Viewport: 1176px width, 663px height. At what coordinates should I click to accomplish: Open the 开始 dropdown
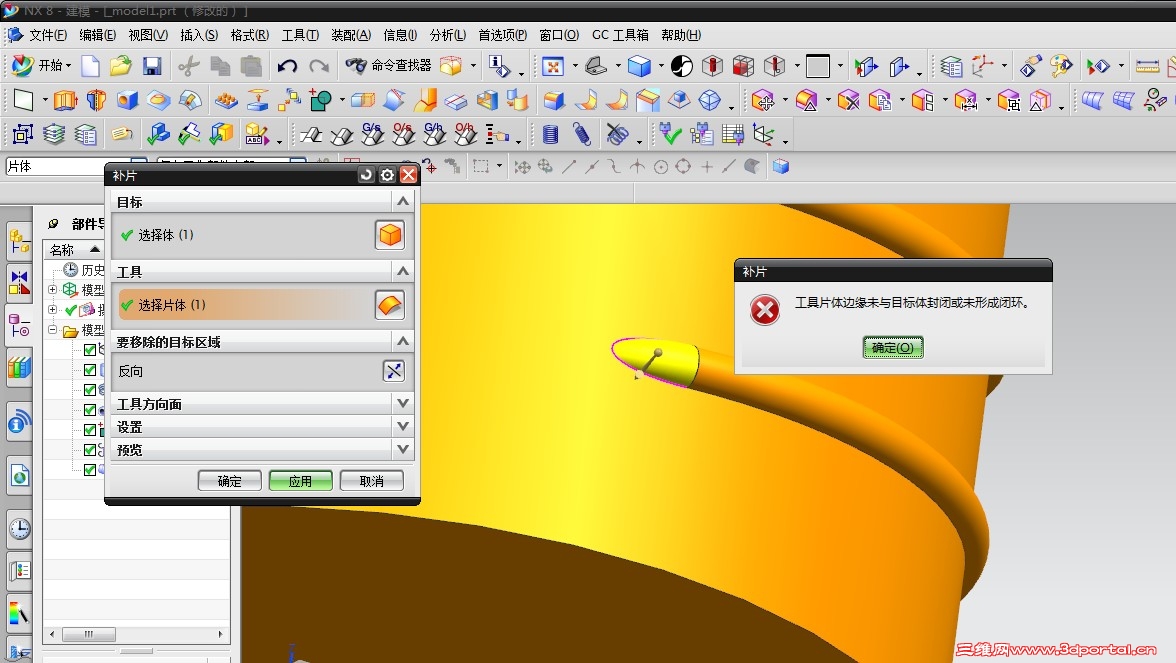pos(40,66)
